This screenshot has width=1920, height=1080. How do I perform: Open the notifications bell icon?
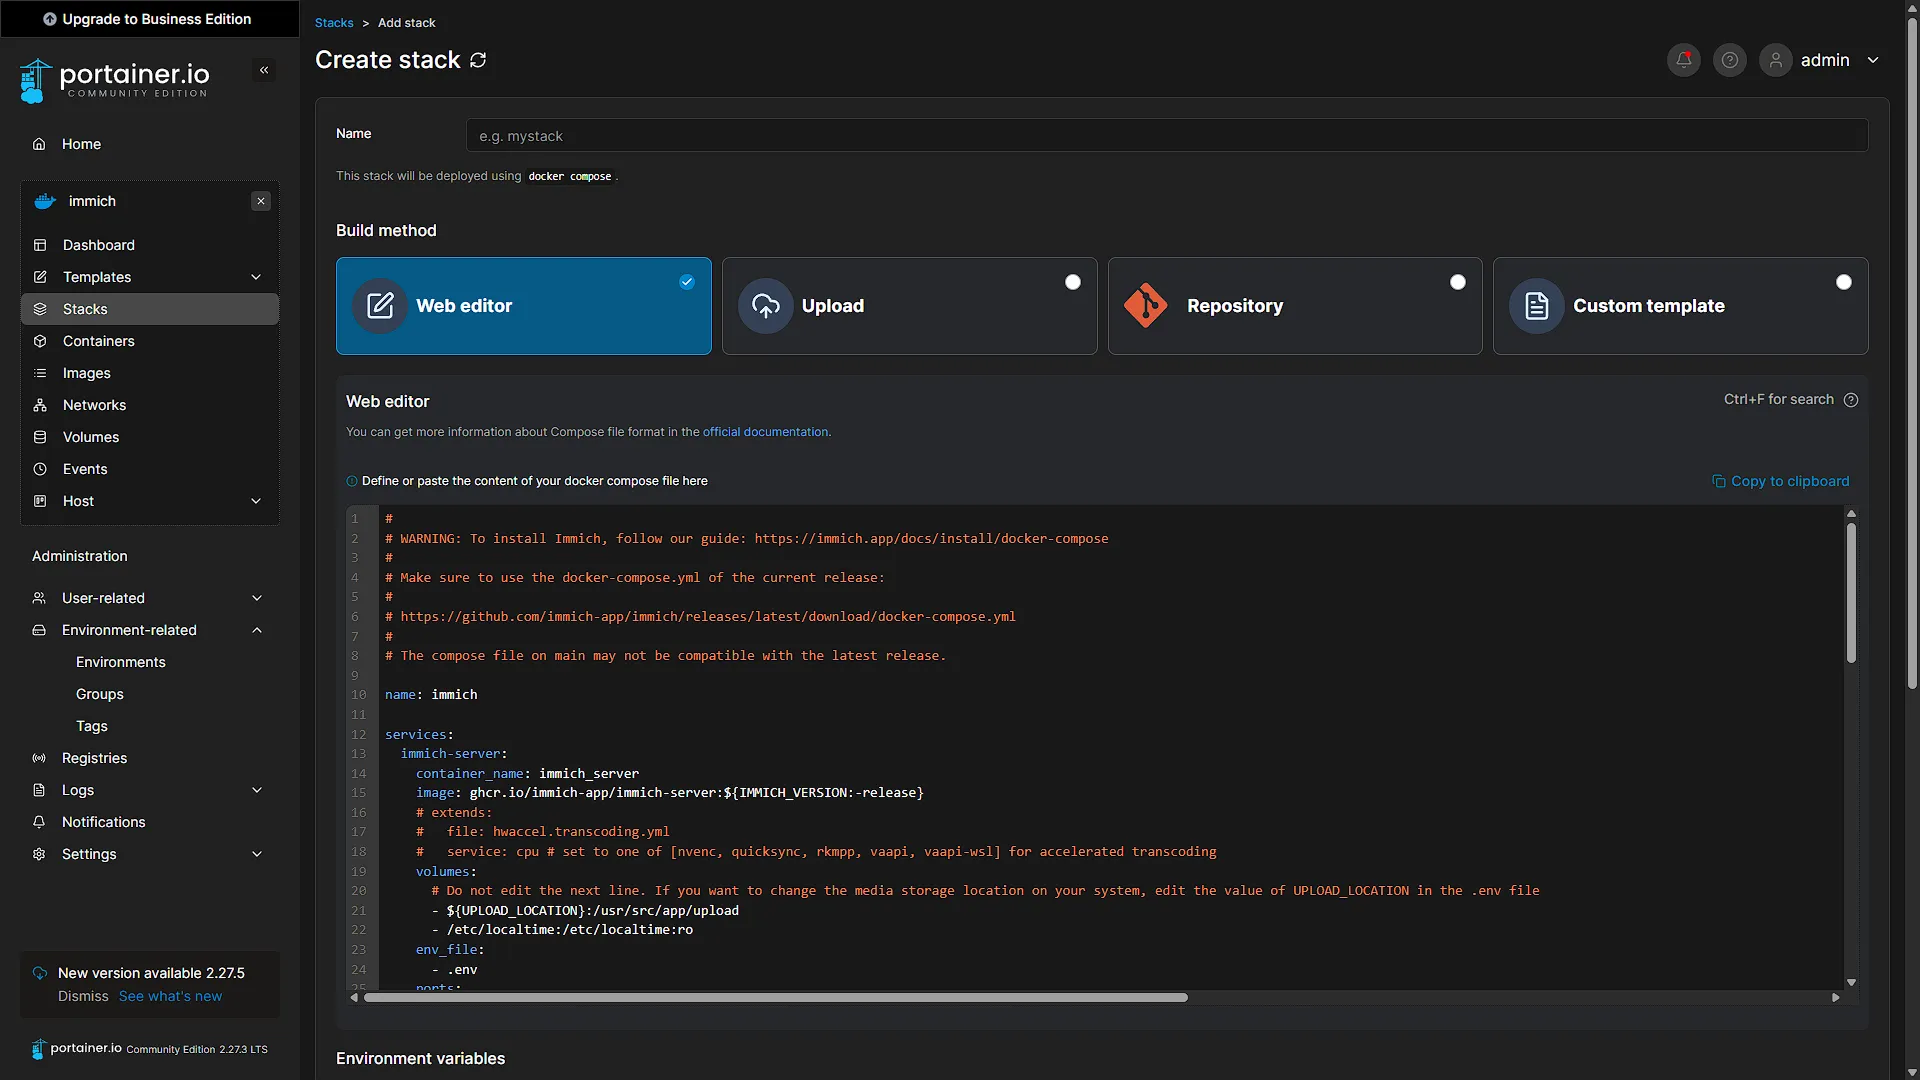(x=1684, y=60)
